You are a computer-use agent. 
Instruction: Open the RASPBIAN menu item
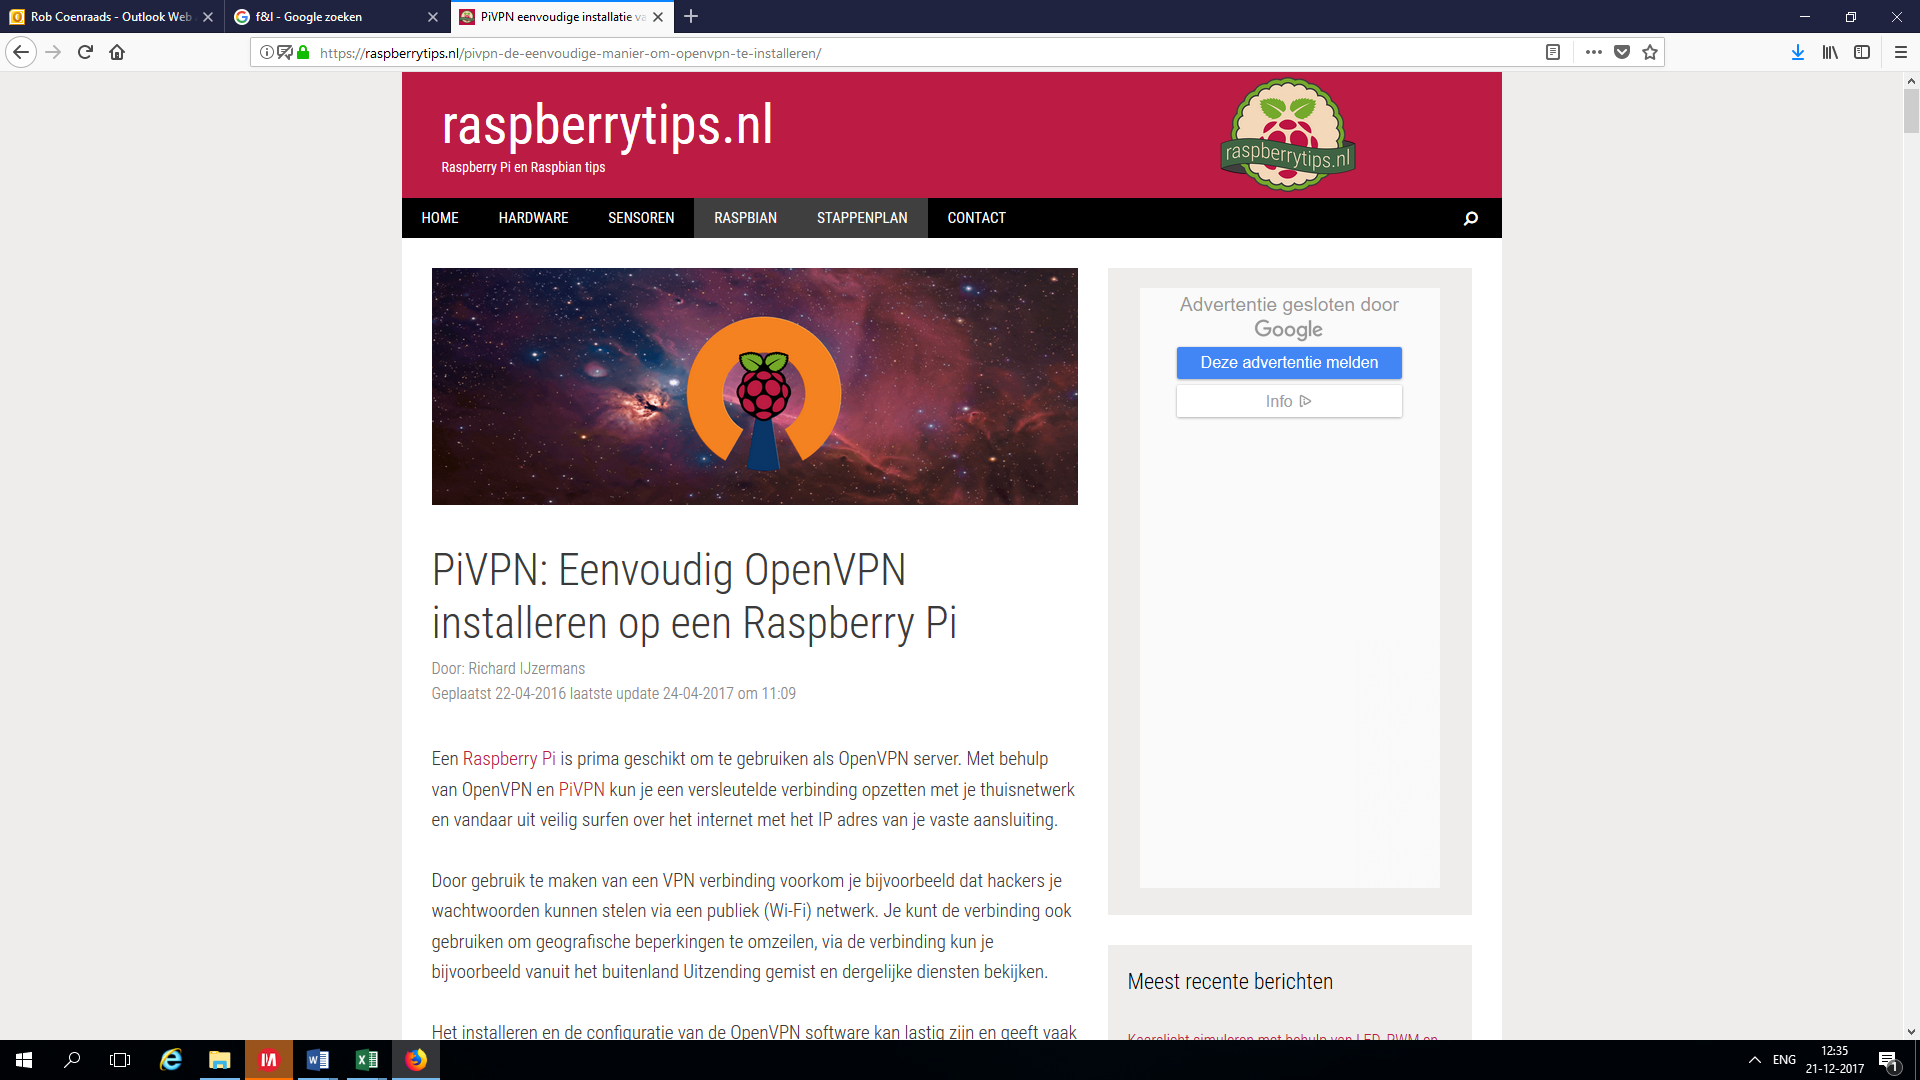(745, 218)
